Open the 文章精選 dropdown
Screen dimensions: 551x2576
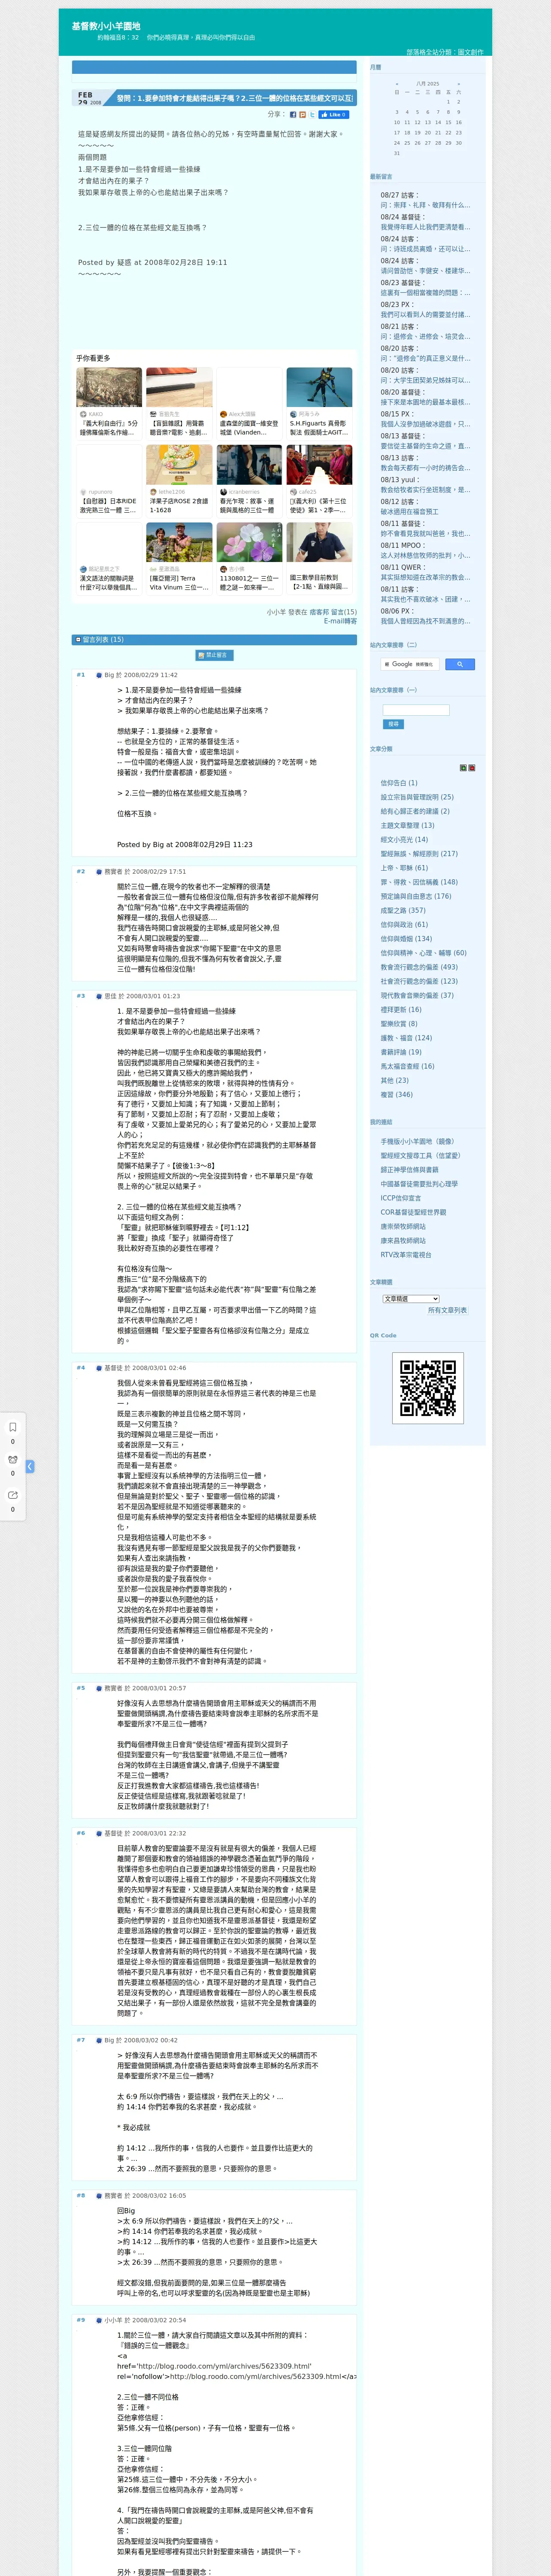click(411, 1299)
